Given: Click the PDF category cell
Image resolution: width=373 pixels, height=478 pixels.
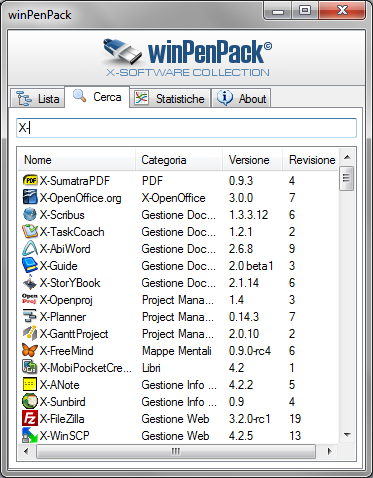Looking at the screenshot, I should tap(152, 181).
